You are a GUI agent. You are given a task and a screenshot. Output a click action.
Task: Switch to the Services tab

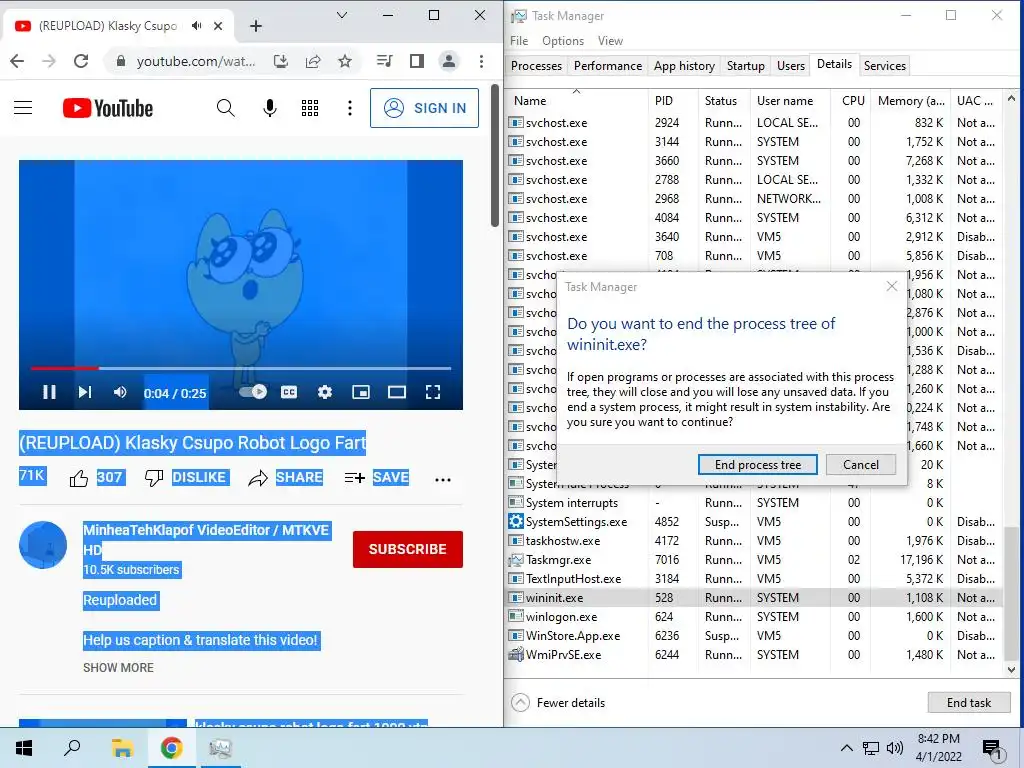tap(884, 65)
